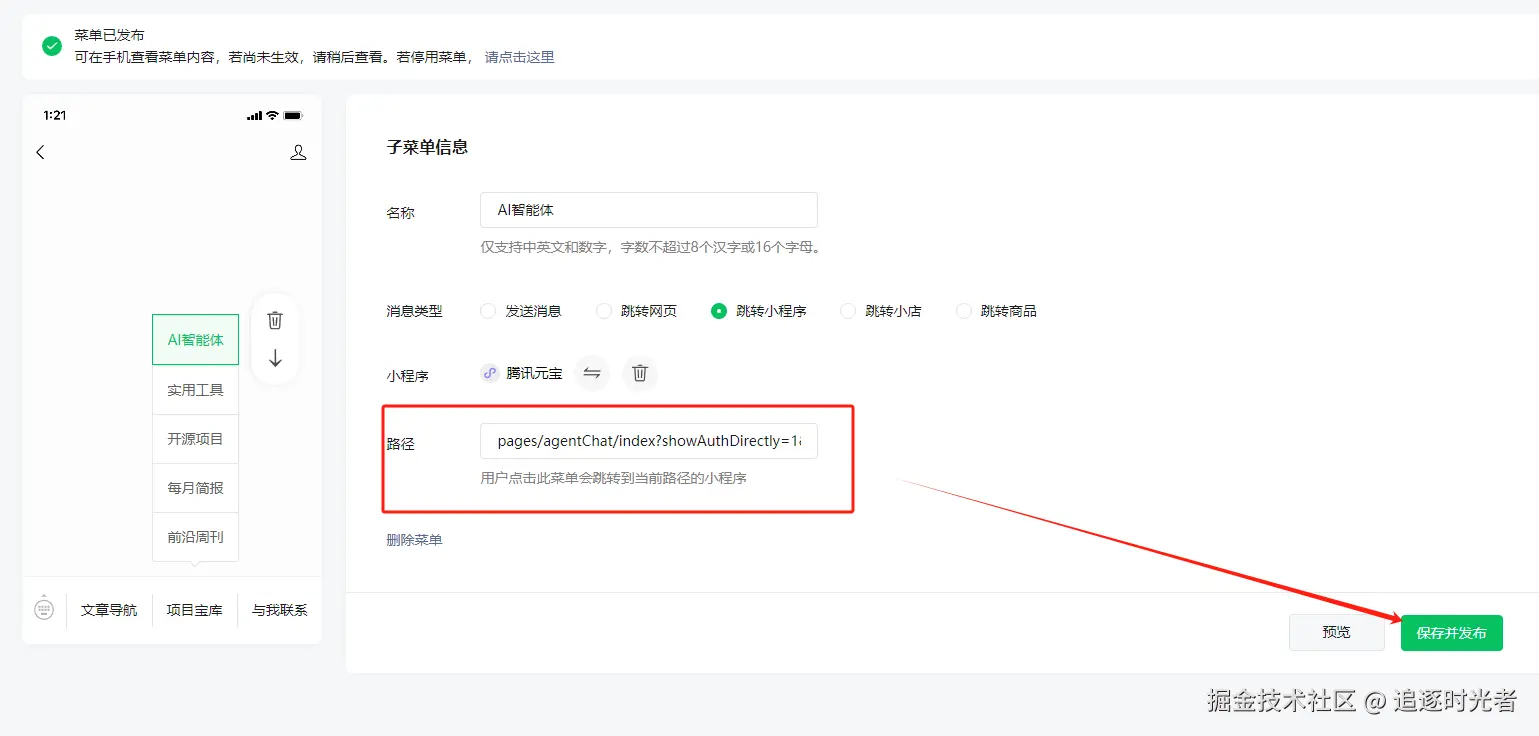Open the 文章导航 bottom menu

click(x=109, y=610)
